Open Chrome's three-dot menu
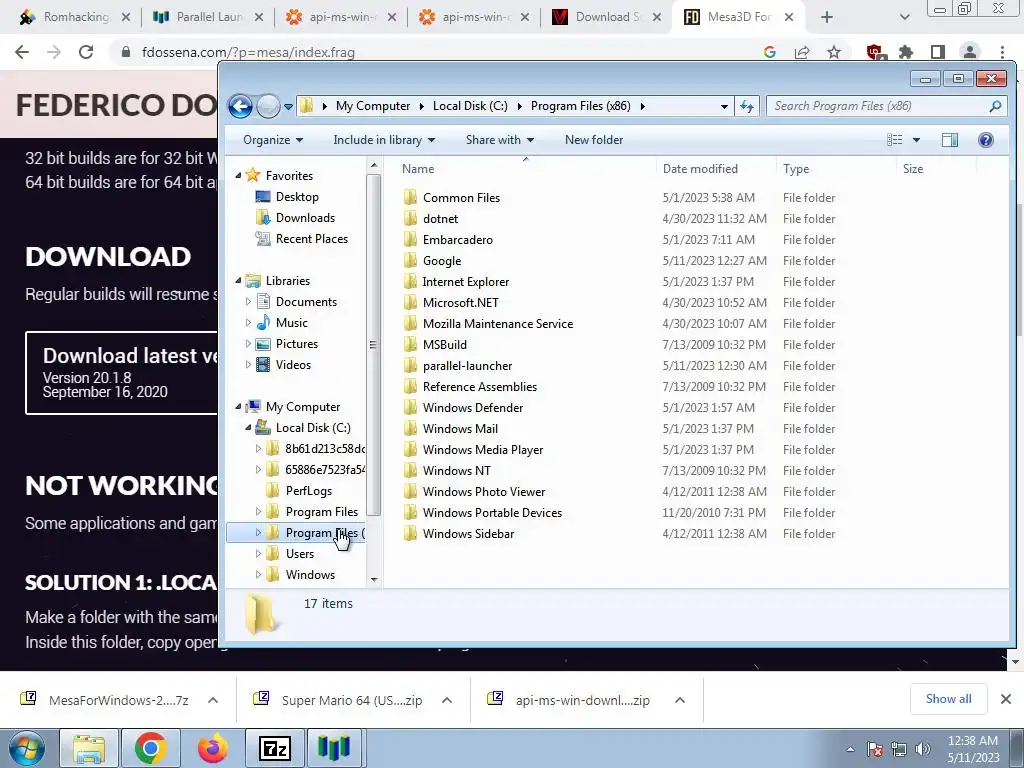Image resolution: width=1024 pixels, height=768 pixels. [1002, 52]
